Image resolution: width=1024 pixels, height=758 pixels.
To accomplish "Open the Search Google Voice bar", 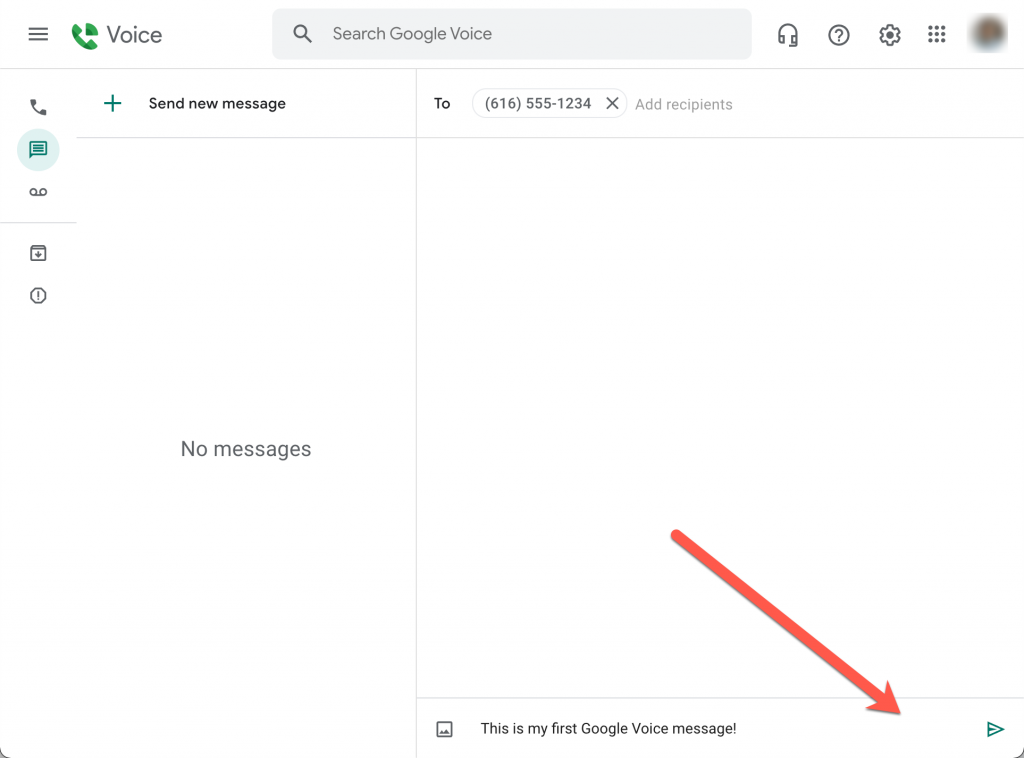I will pyautogui.click(x=512, y=33).
